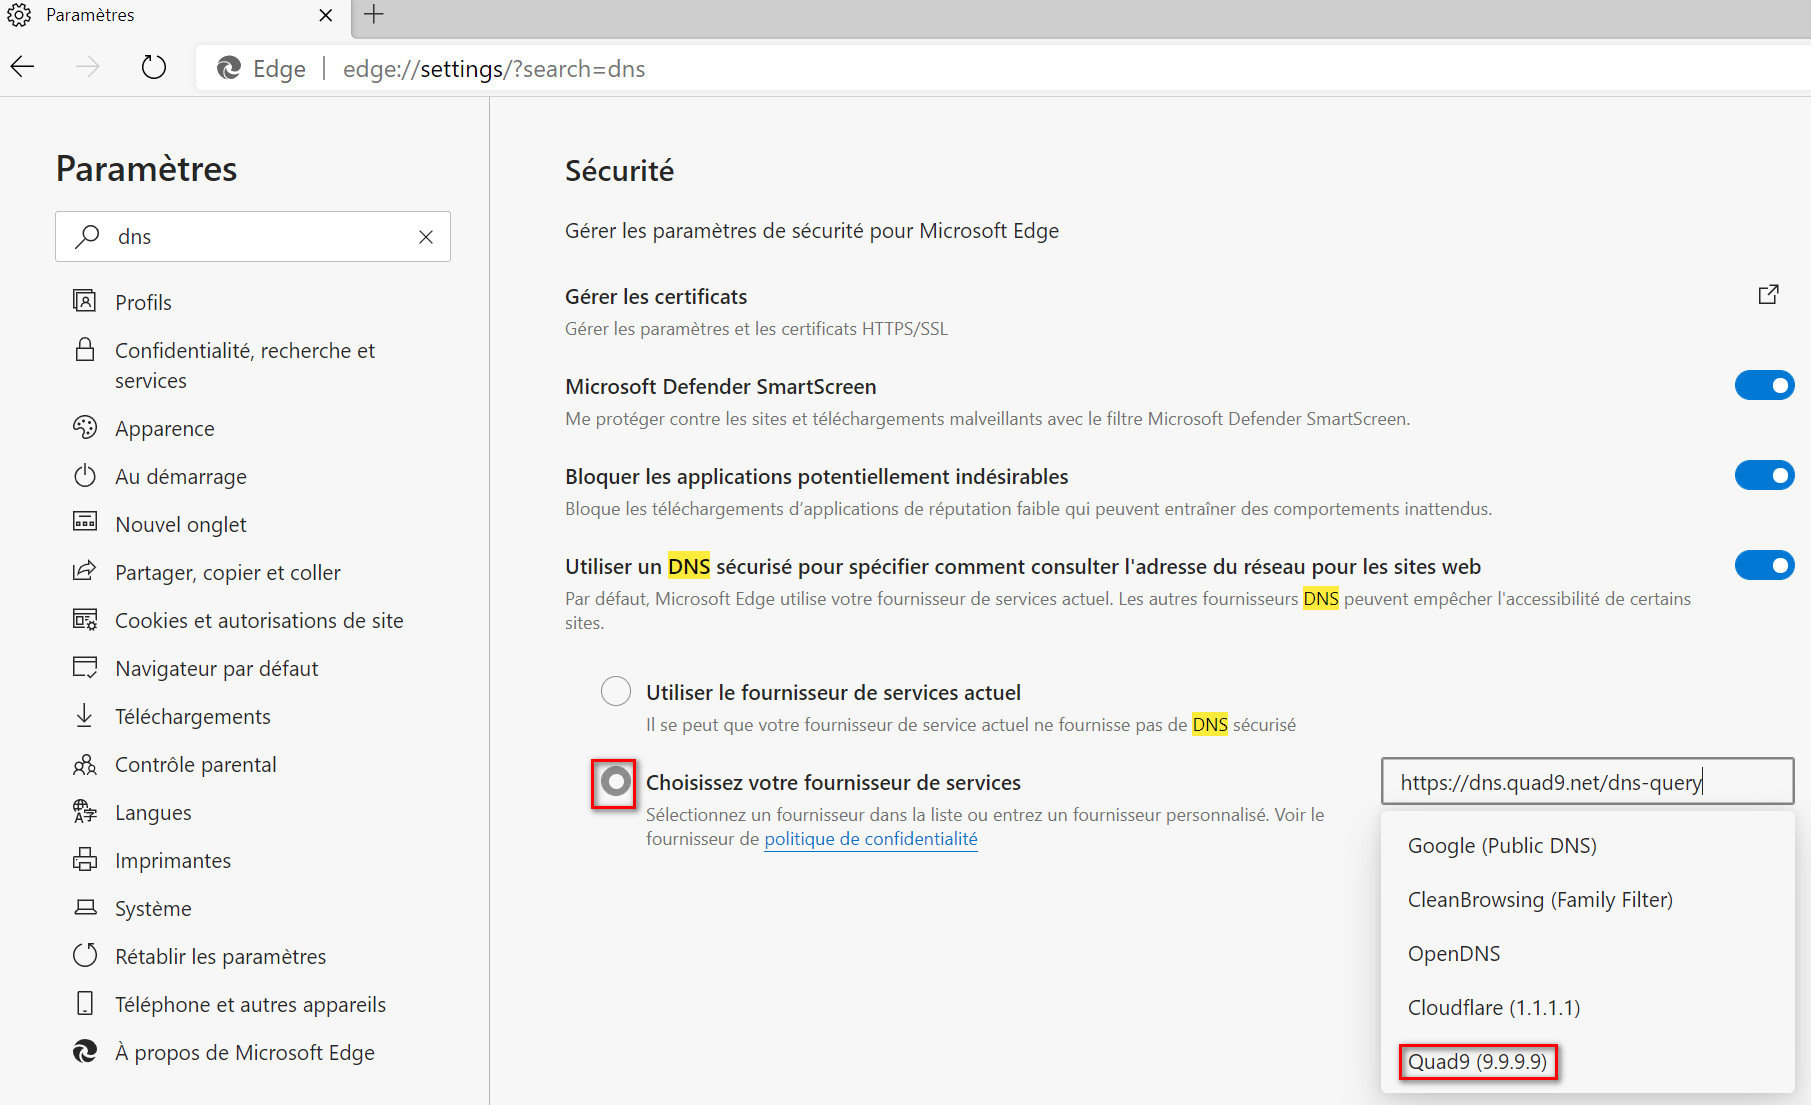The height and width of the screenshot is (1105, 1811).
Task: Turn off blocking of potentially unwanted apps
Action: coord(1764,475)
